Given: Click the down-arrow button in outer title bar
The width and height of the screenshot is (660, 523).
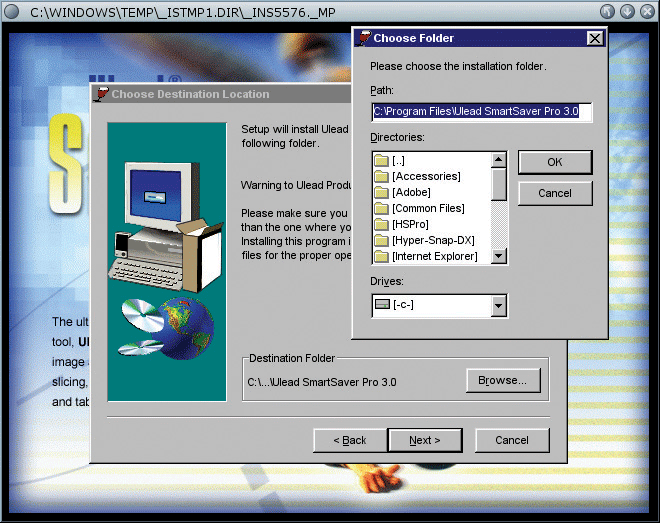Looking at the screenshot, I should click(x=627, y=11).
